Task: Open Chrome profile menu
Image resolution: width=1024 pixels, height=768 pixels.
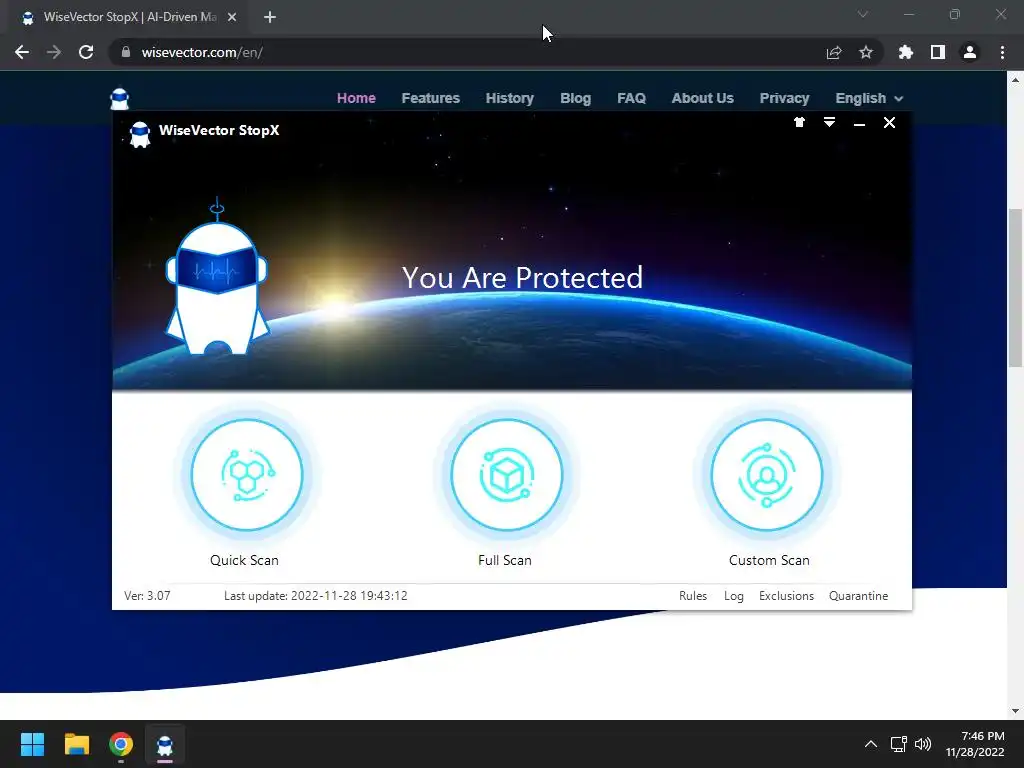Action: coord(970,52)
